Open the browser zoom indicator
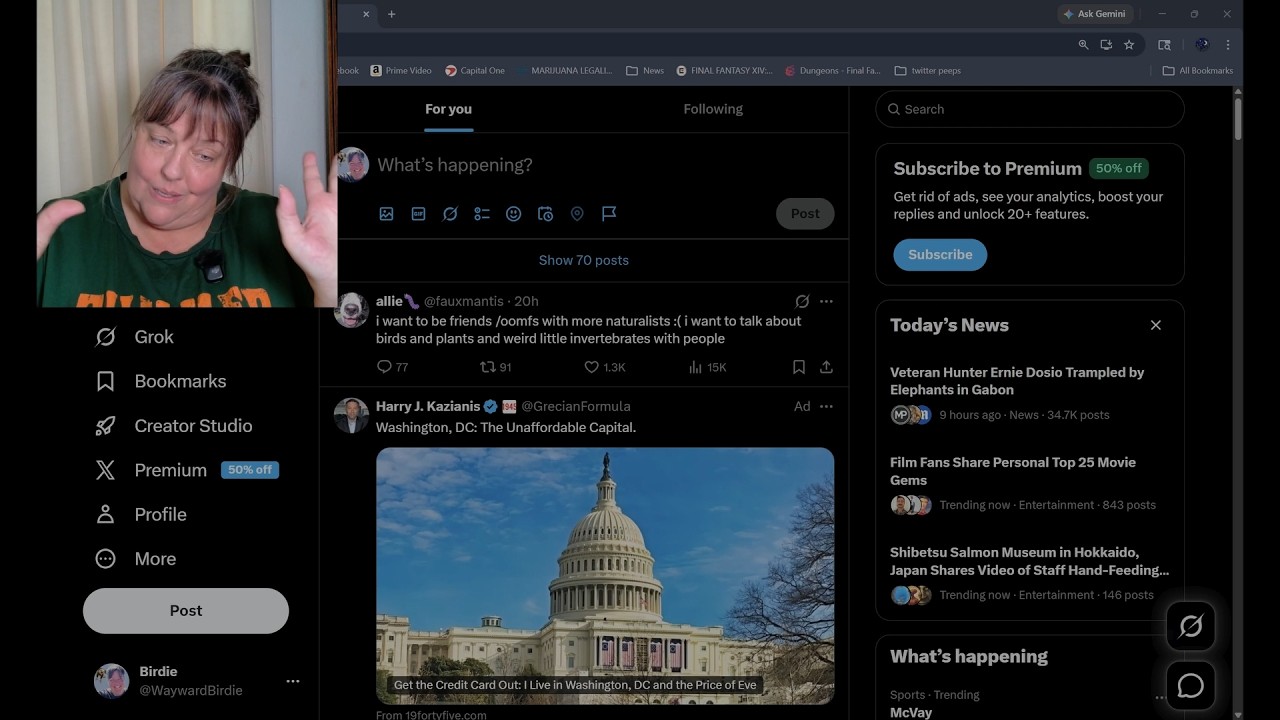Screen dimensions: 1280x720 coord(1083,45)
